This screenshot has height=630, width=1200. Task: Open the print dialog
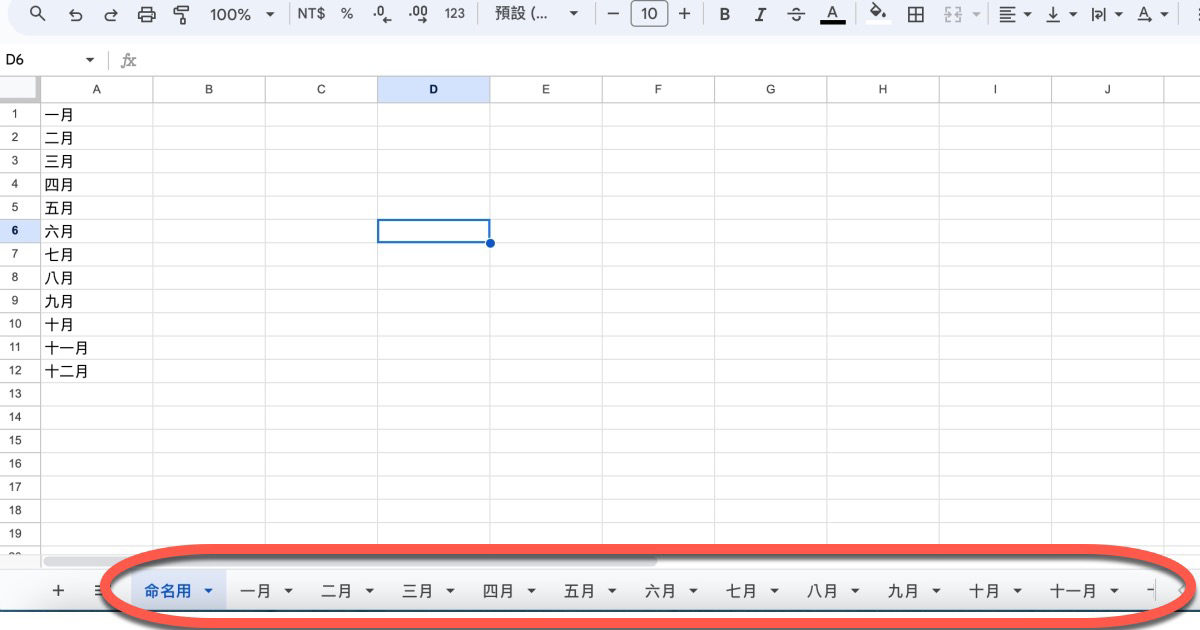click(145, 14)
